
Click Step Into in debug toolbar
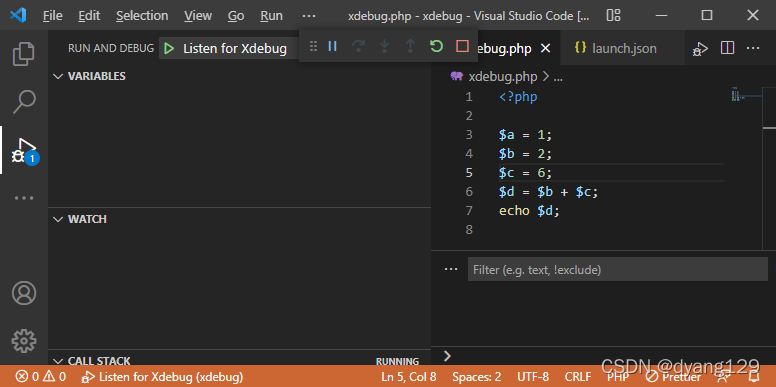(x=385, y=47)
